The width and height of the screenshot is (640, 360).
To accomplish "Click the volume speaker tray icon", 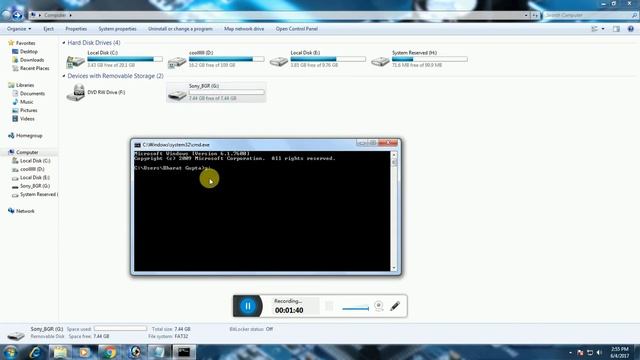I will click(599, 352).
